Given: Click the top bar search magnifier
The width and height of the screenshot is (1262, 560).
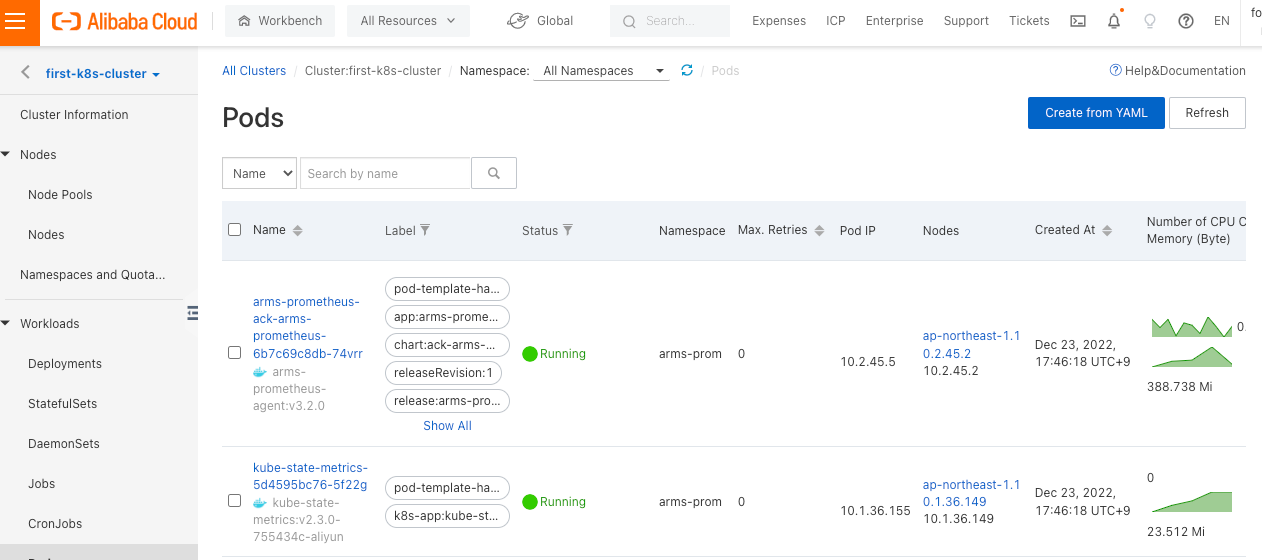Looking at the screenshot, I should (629, 21).
